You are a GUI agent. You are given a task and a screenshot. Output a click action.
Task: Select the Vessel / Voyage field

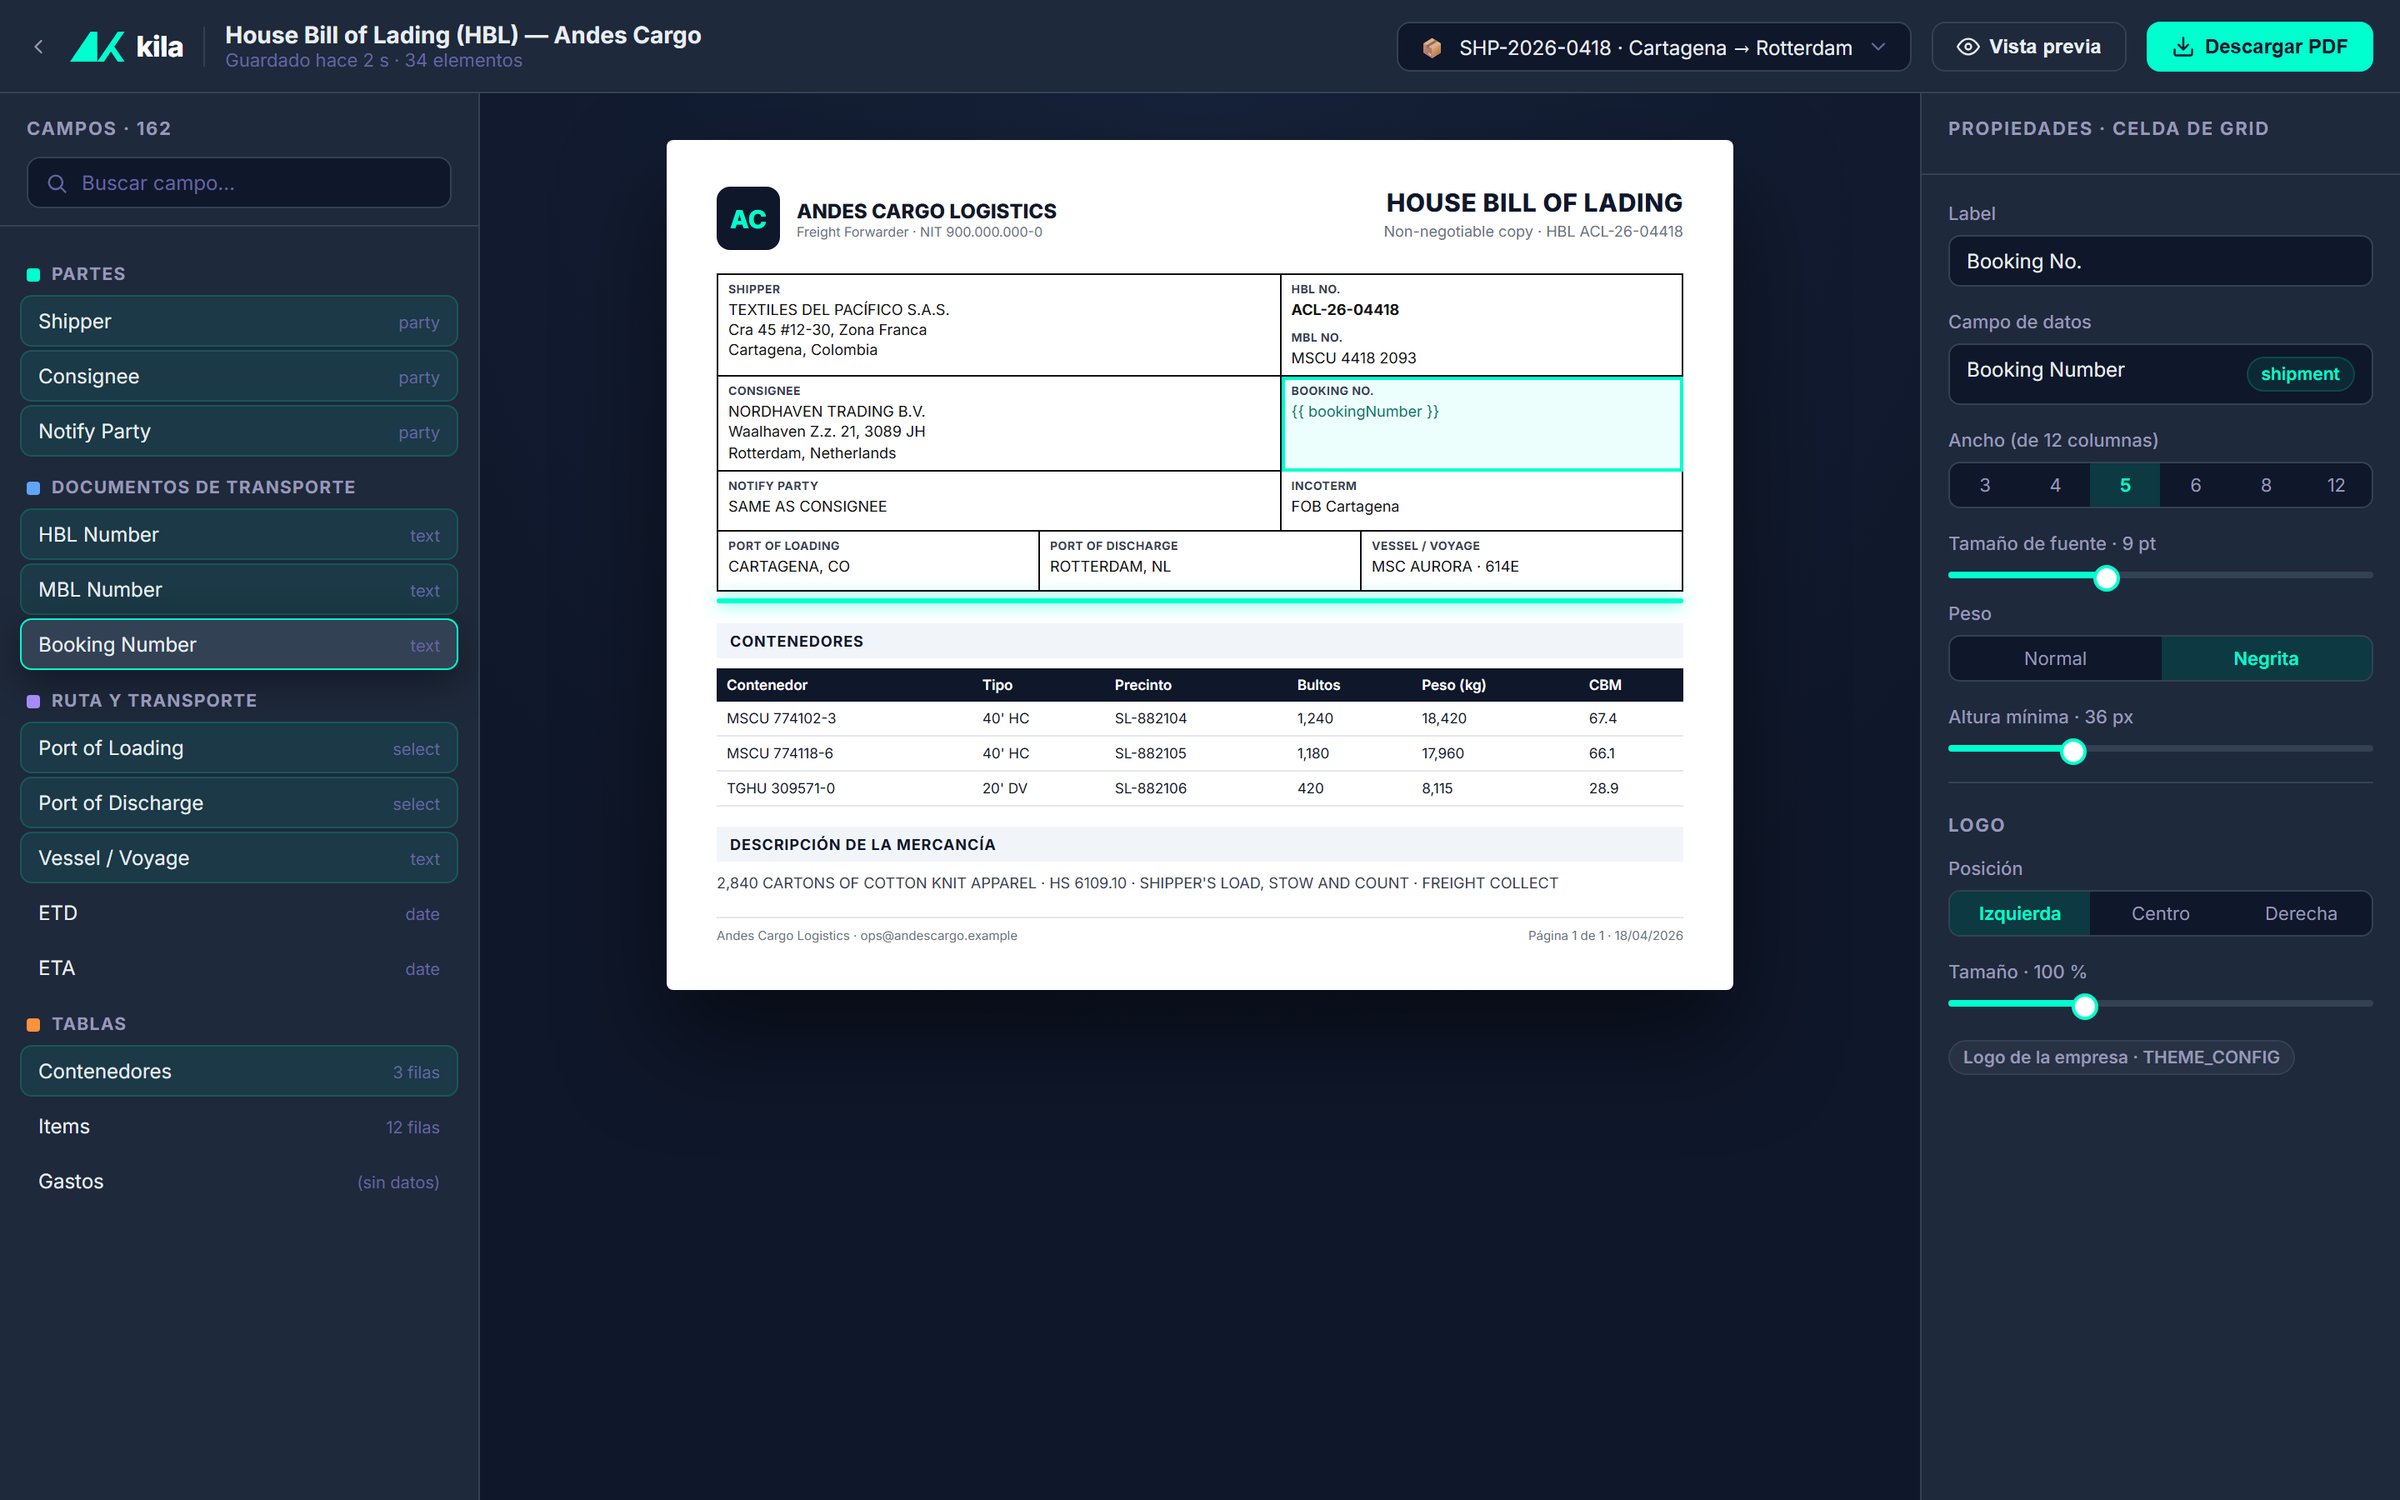pos(238,857)
